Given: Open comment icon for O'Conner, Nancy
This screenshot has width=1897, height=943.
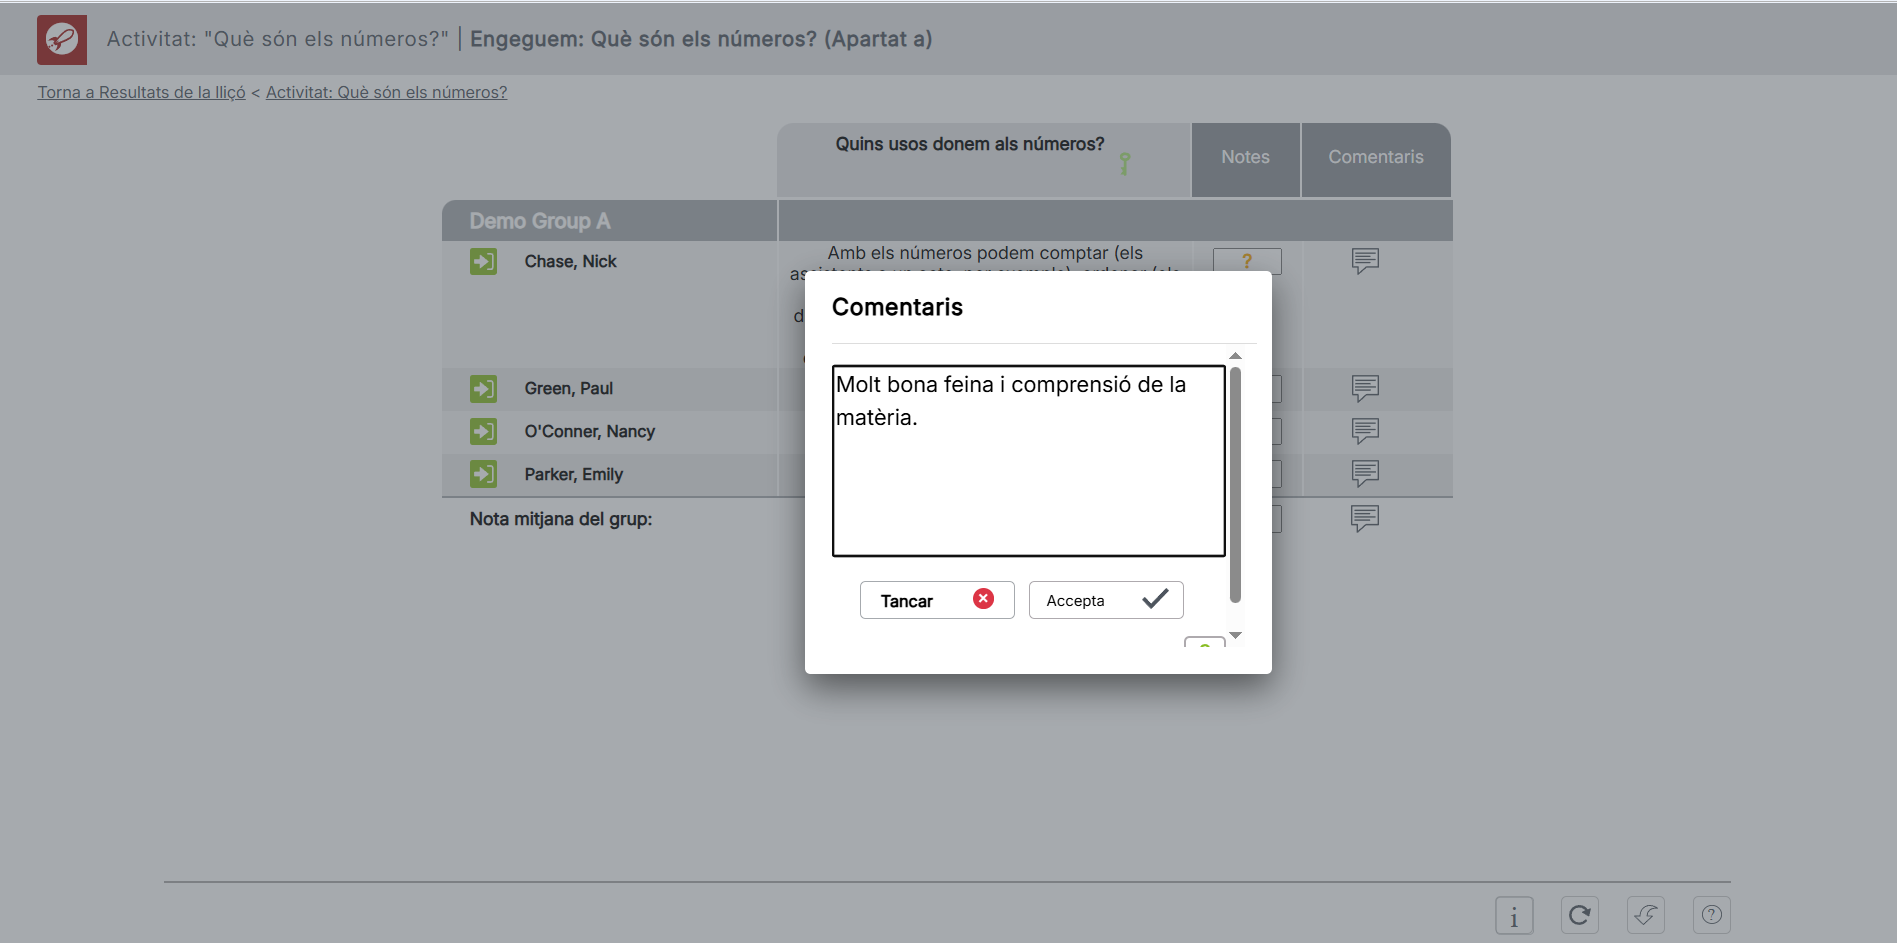Looking at the screenshot, I should (1365, 431).
